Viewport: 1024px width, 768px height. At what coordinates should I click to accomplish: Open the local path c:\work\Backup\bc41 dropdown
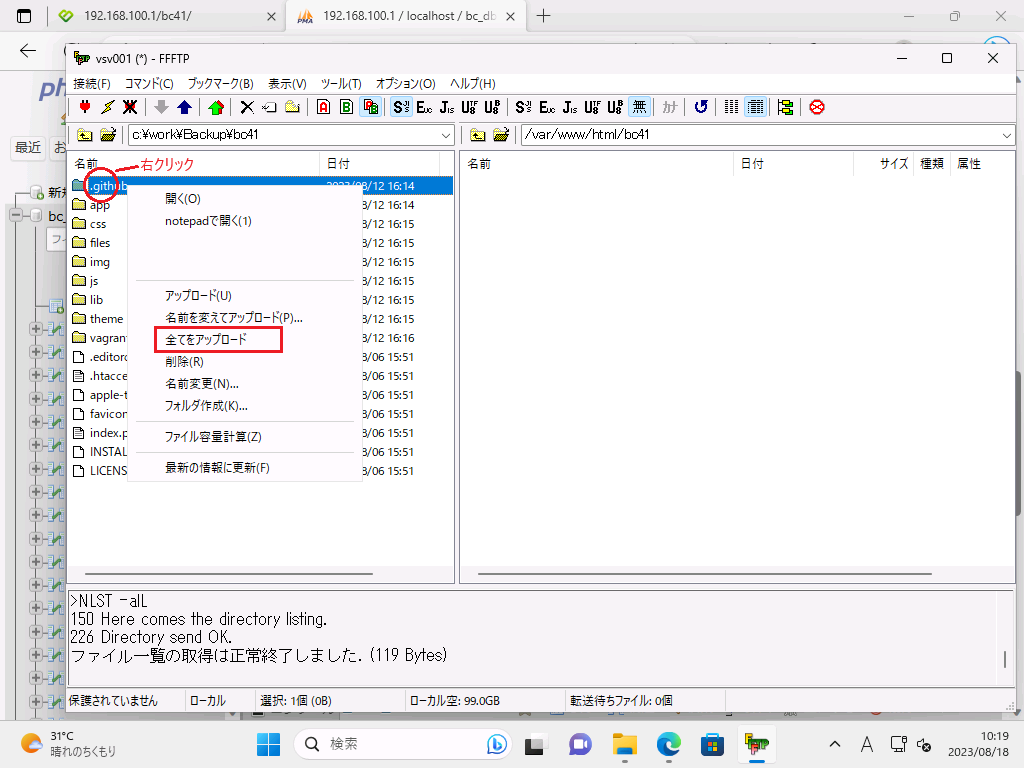[x=446, y=135]
